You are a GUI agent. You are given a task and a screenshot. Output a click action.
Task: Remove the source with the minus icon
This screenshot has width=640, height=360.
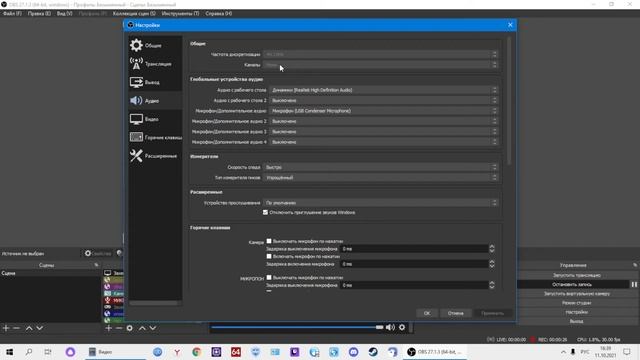(119, 328)
